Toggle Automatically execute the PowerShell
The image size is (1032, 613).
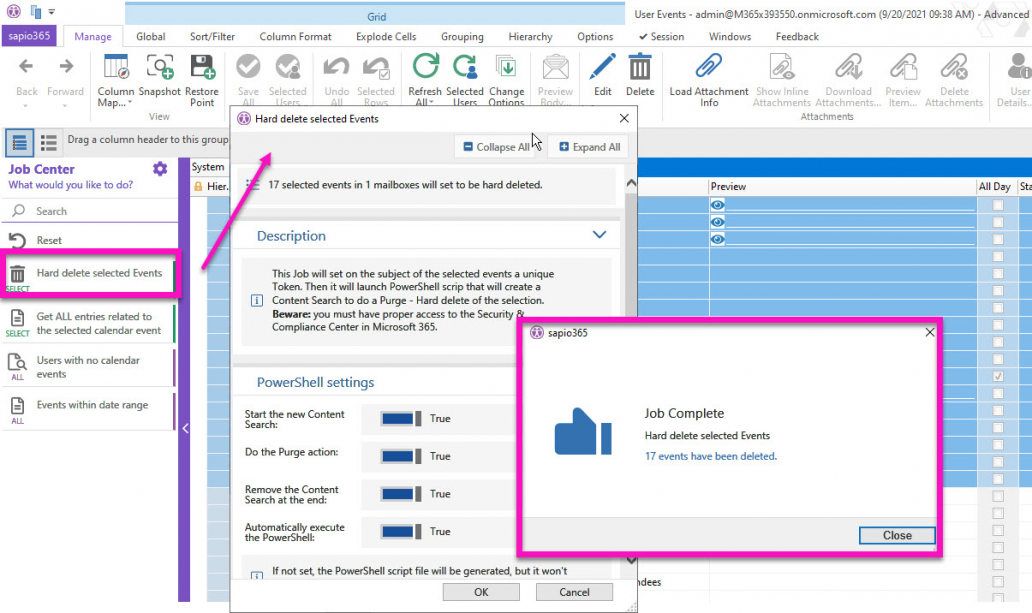[401, 531]
